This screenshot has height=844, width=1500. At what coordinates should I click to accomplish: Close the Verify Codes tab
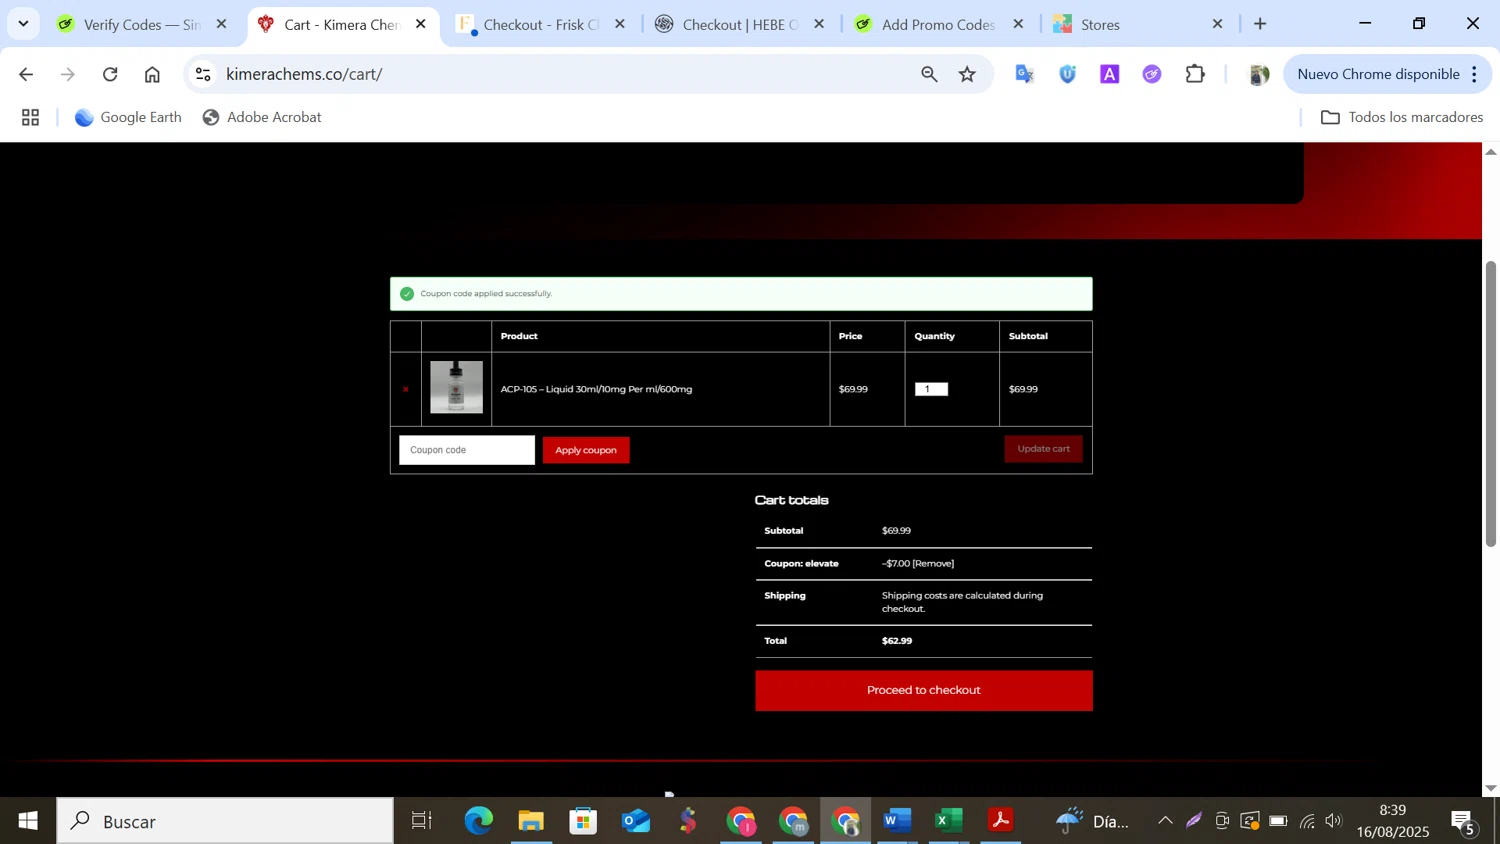(x=222, y=24)
